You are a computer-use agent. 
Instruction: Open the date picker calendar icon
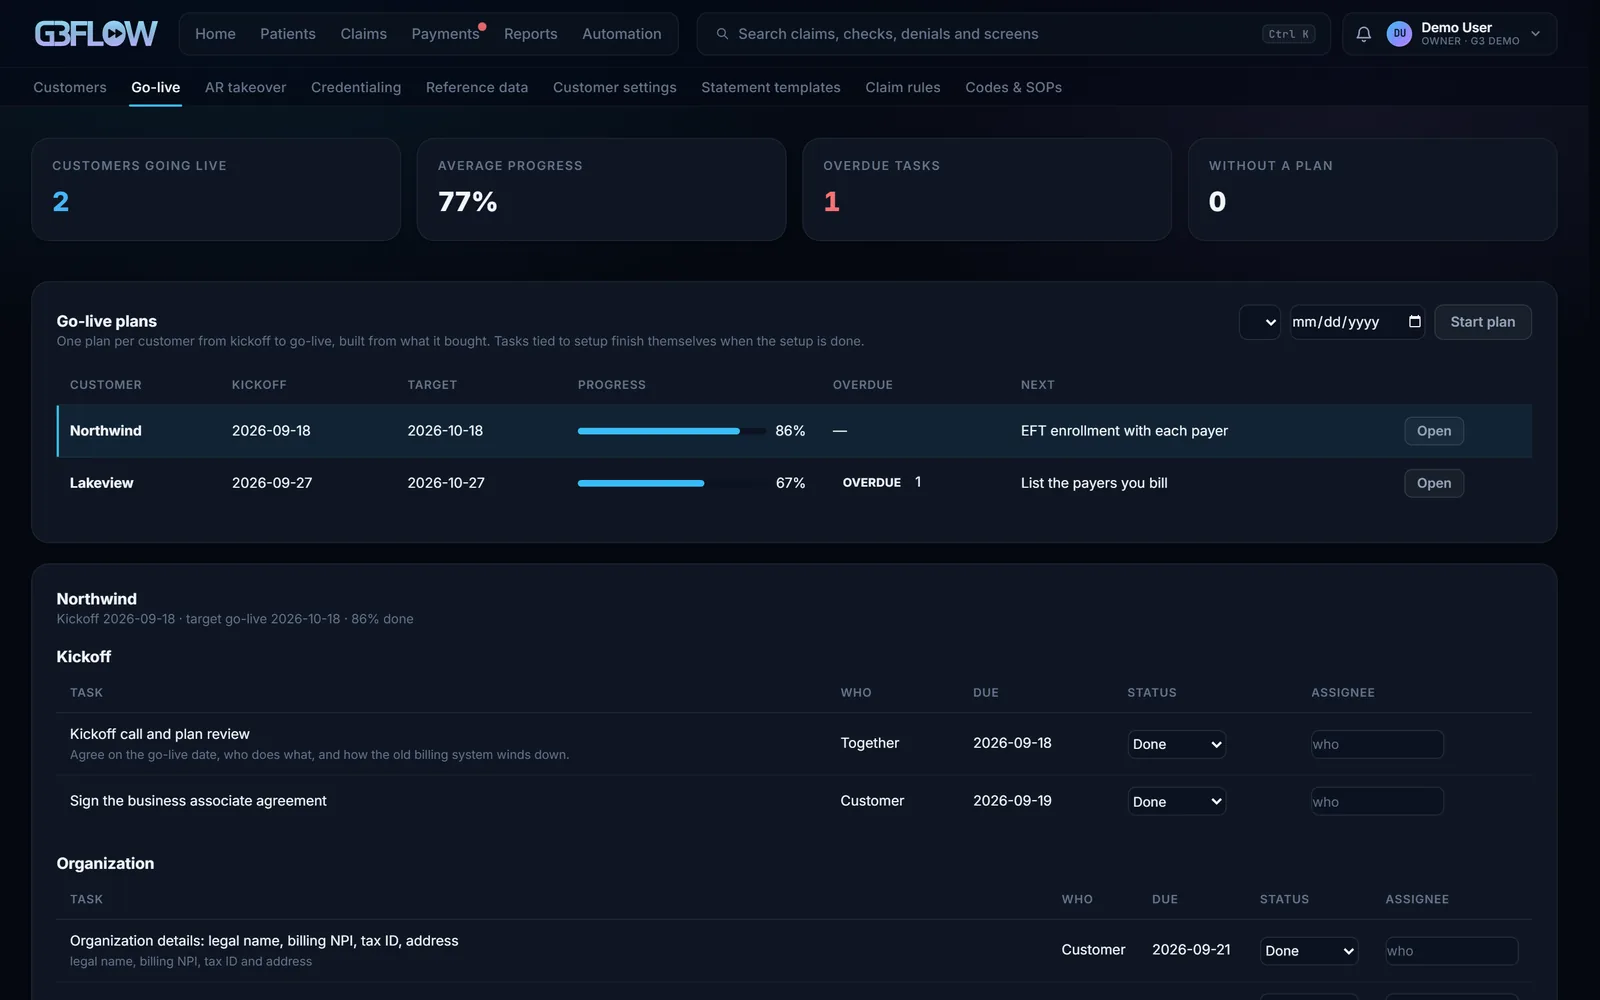pos(1414,322)
